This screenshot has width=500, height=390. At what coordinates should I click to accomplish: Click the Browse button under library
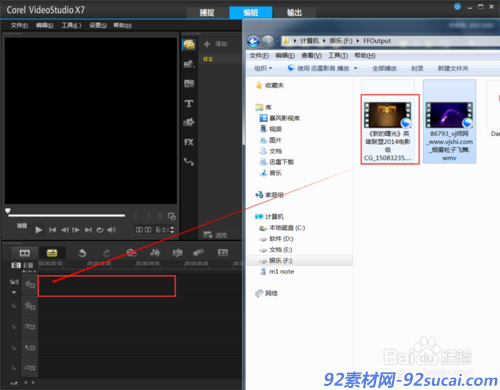coord(216,235)
